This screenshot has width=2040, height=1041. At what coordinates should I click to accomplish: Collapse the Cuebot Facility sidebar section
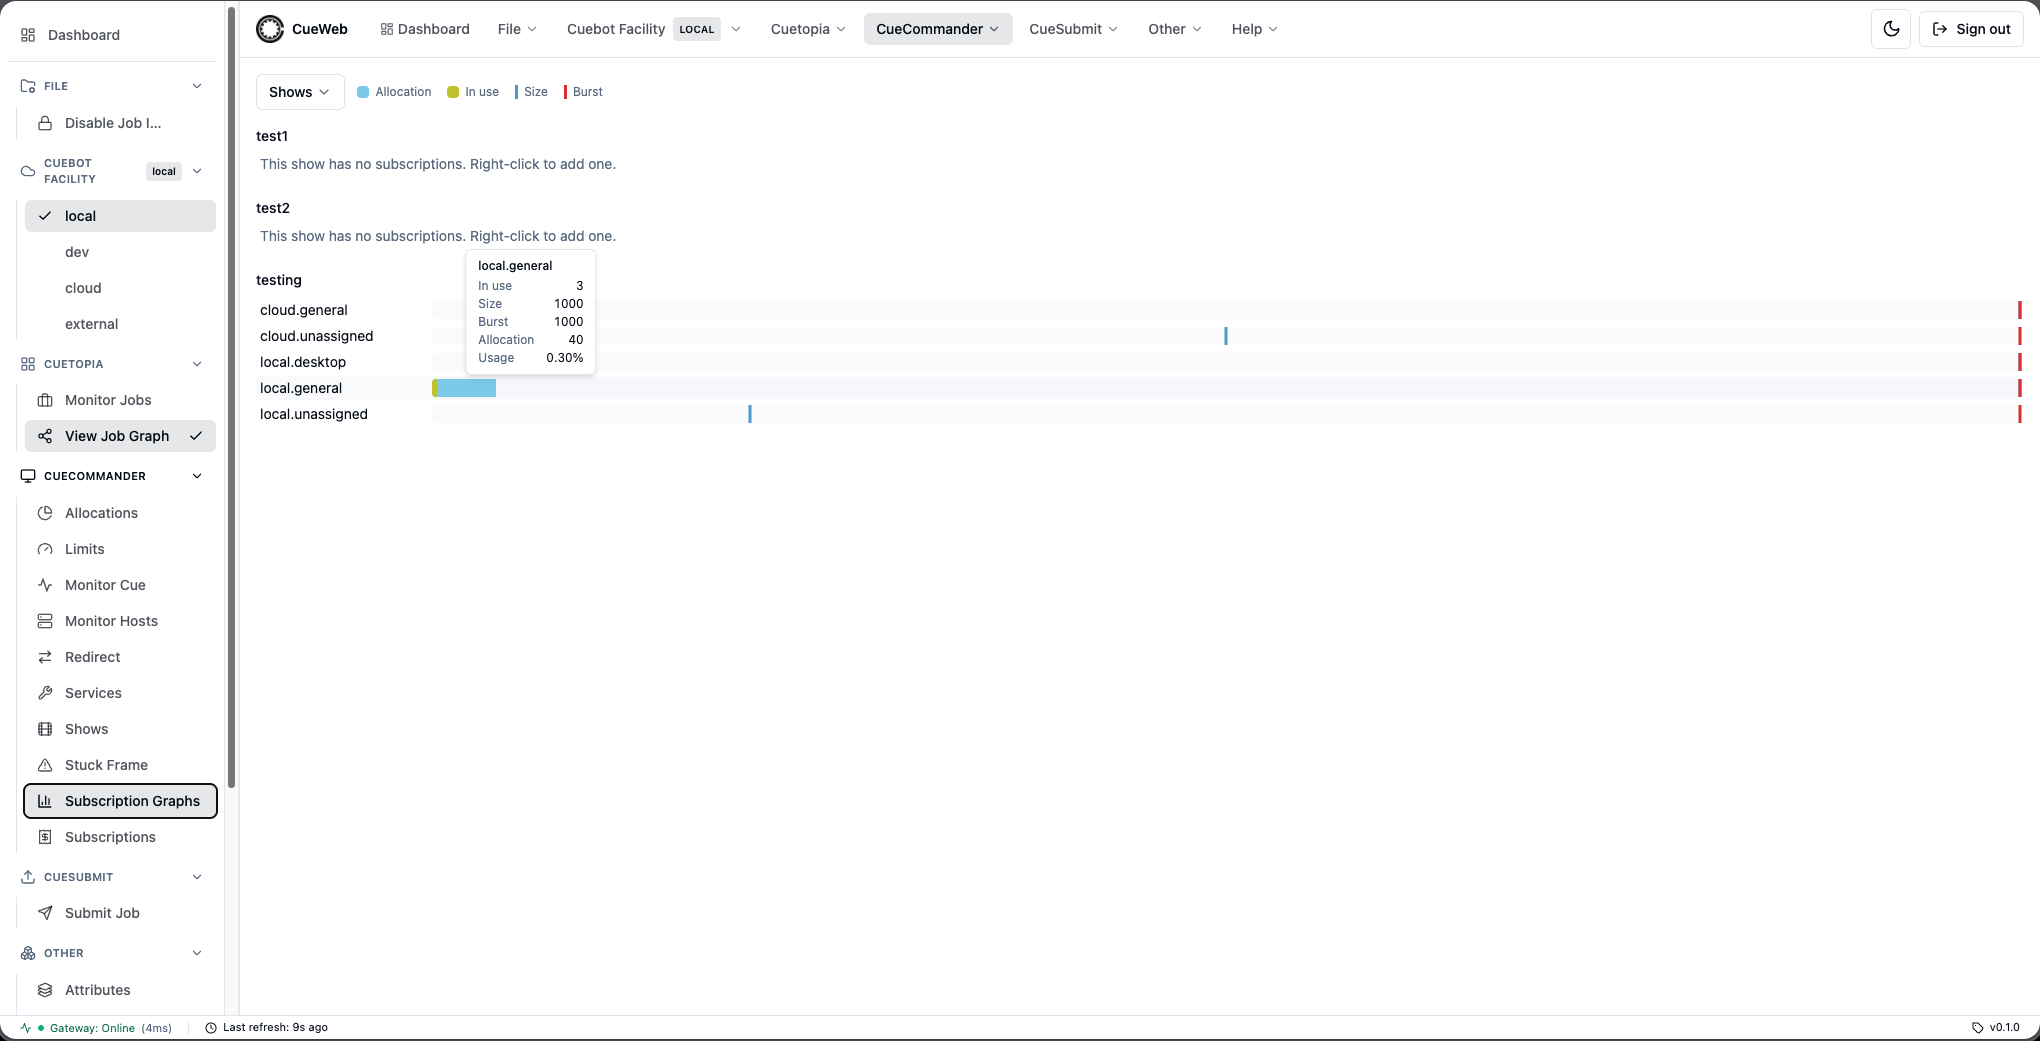(x=197, y=171)
